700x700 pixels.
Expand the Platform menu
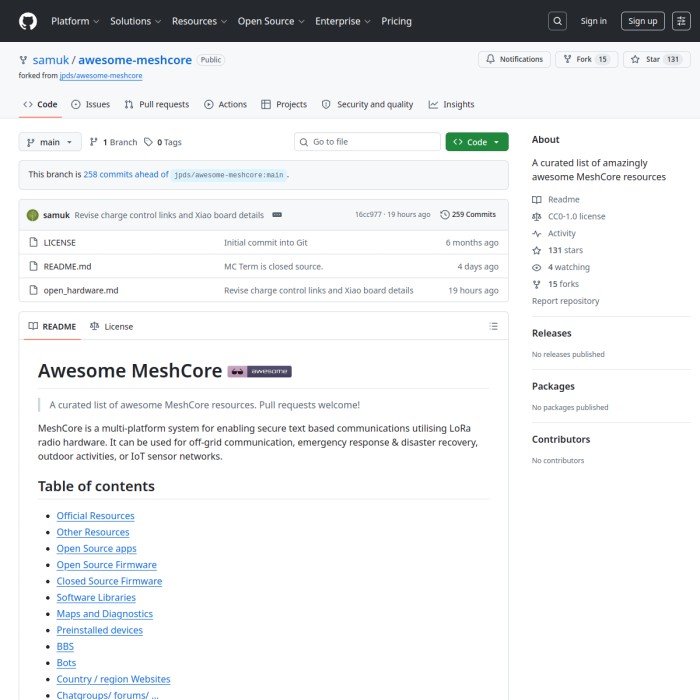(x=75, y=21)
